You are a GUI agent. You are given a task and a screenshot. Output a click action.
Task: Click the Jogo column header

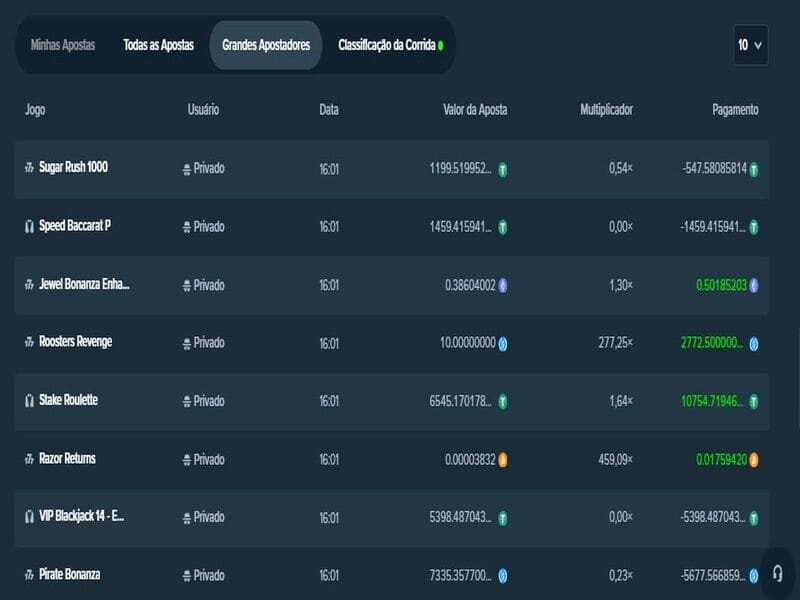(x=35, y=110)
